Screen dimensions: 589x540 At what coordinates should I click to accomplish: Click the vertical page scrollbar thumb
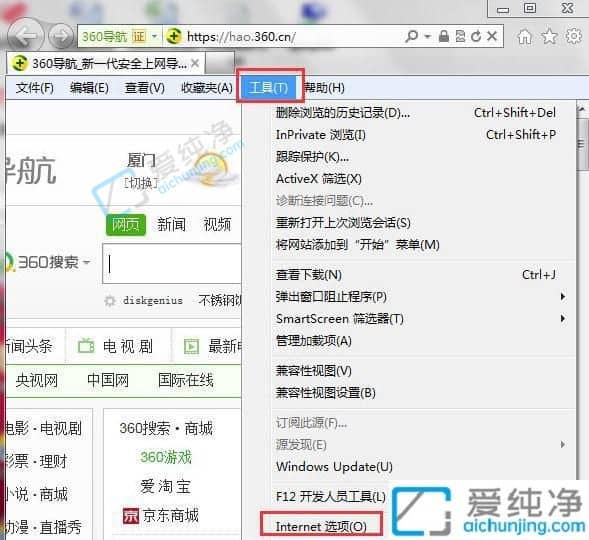582,145
